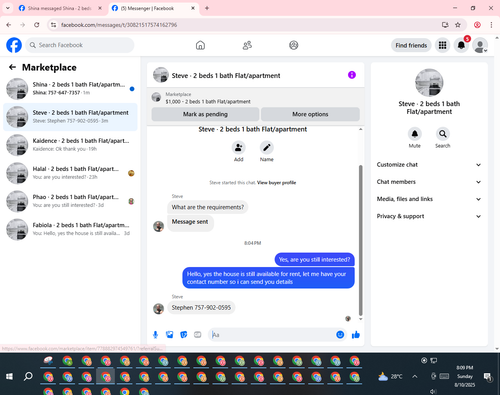This screenshot has width=500, height=395.
Task: Send a thumbs-up like
Action: pyautogui.click(x=356, y=335)
